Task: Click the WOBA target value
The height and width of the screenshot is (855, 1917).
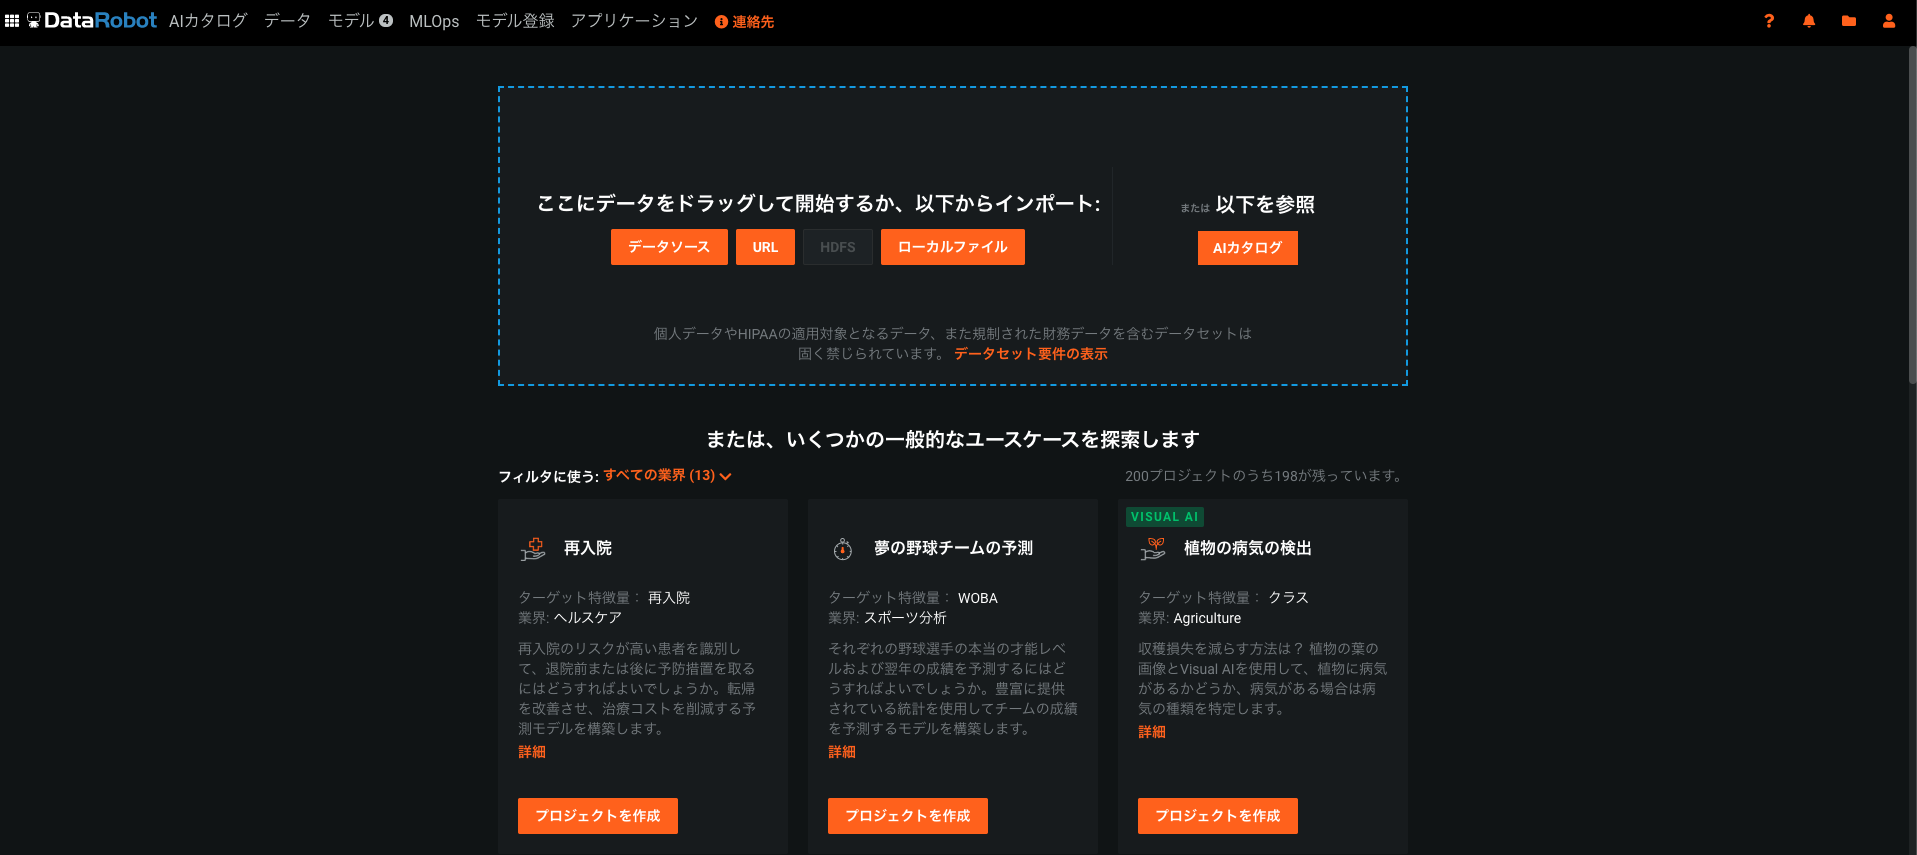Action: [978, 598]
